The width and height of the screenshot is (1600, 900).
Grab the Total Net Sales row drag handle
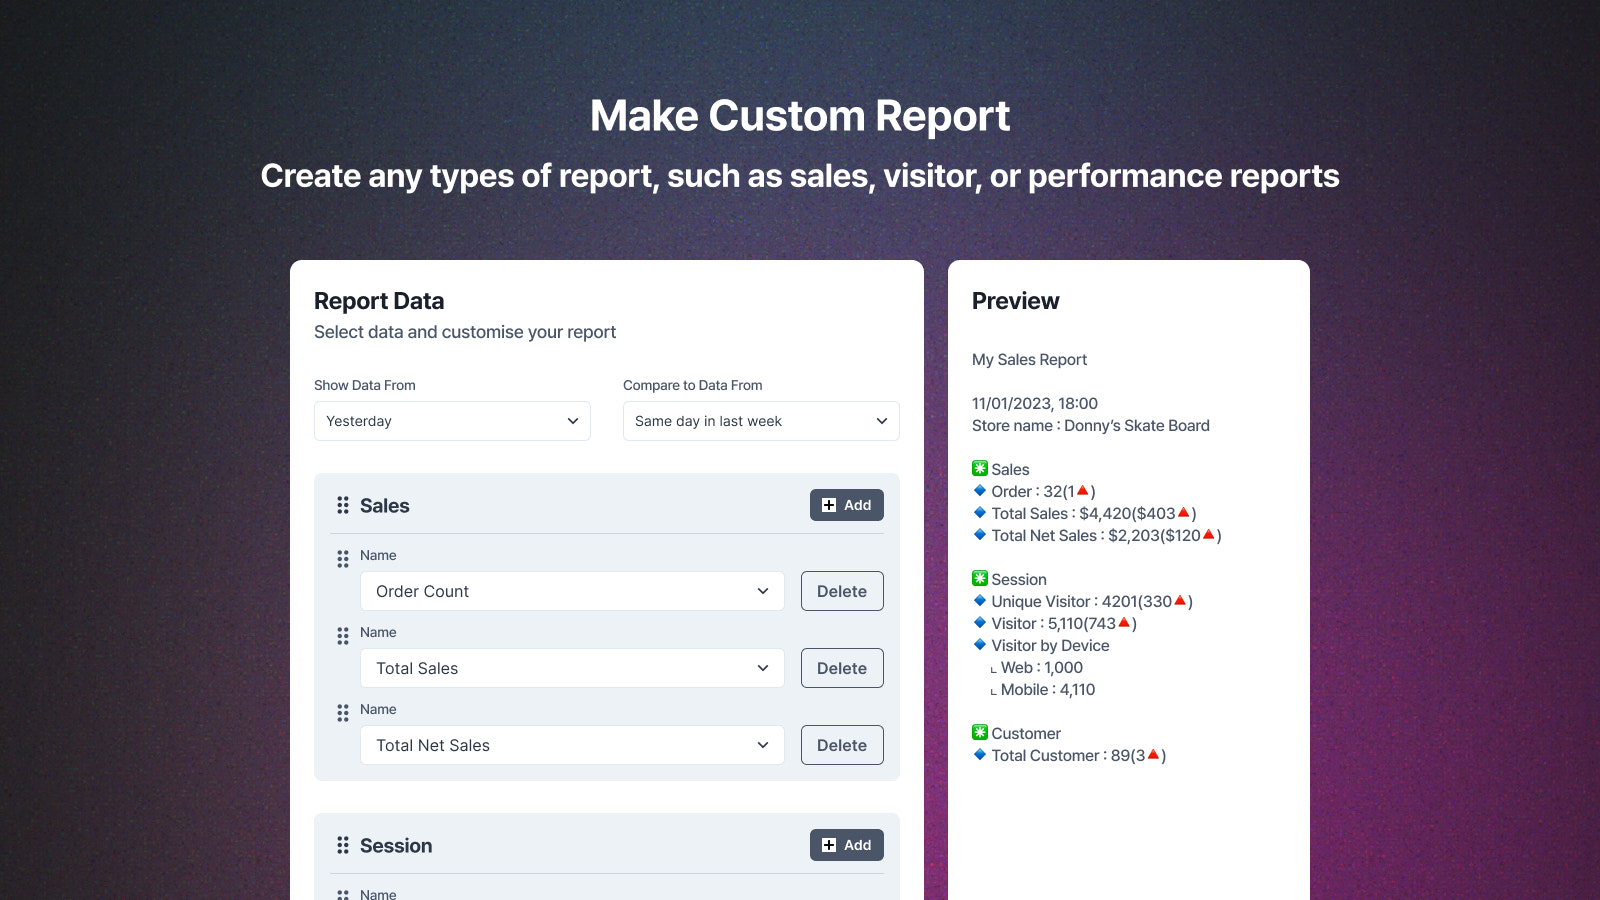point(343,713)
